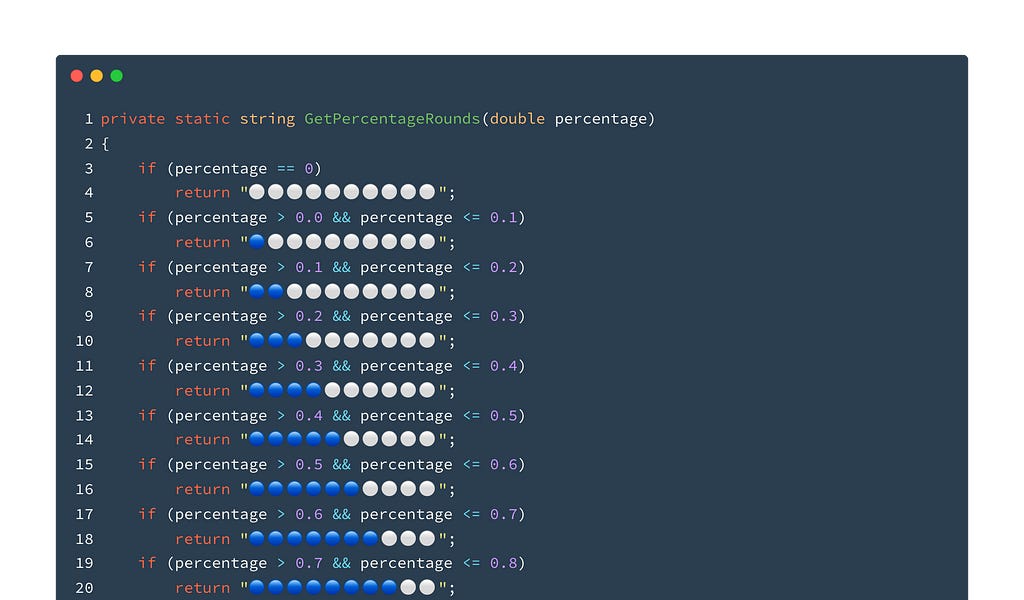This screenshot has height=600, width=1024.
Task: Click the green traffic light button
Action: [x=116, y=75]
